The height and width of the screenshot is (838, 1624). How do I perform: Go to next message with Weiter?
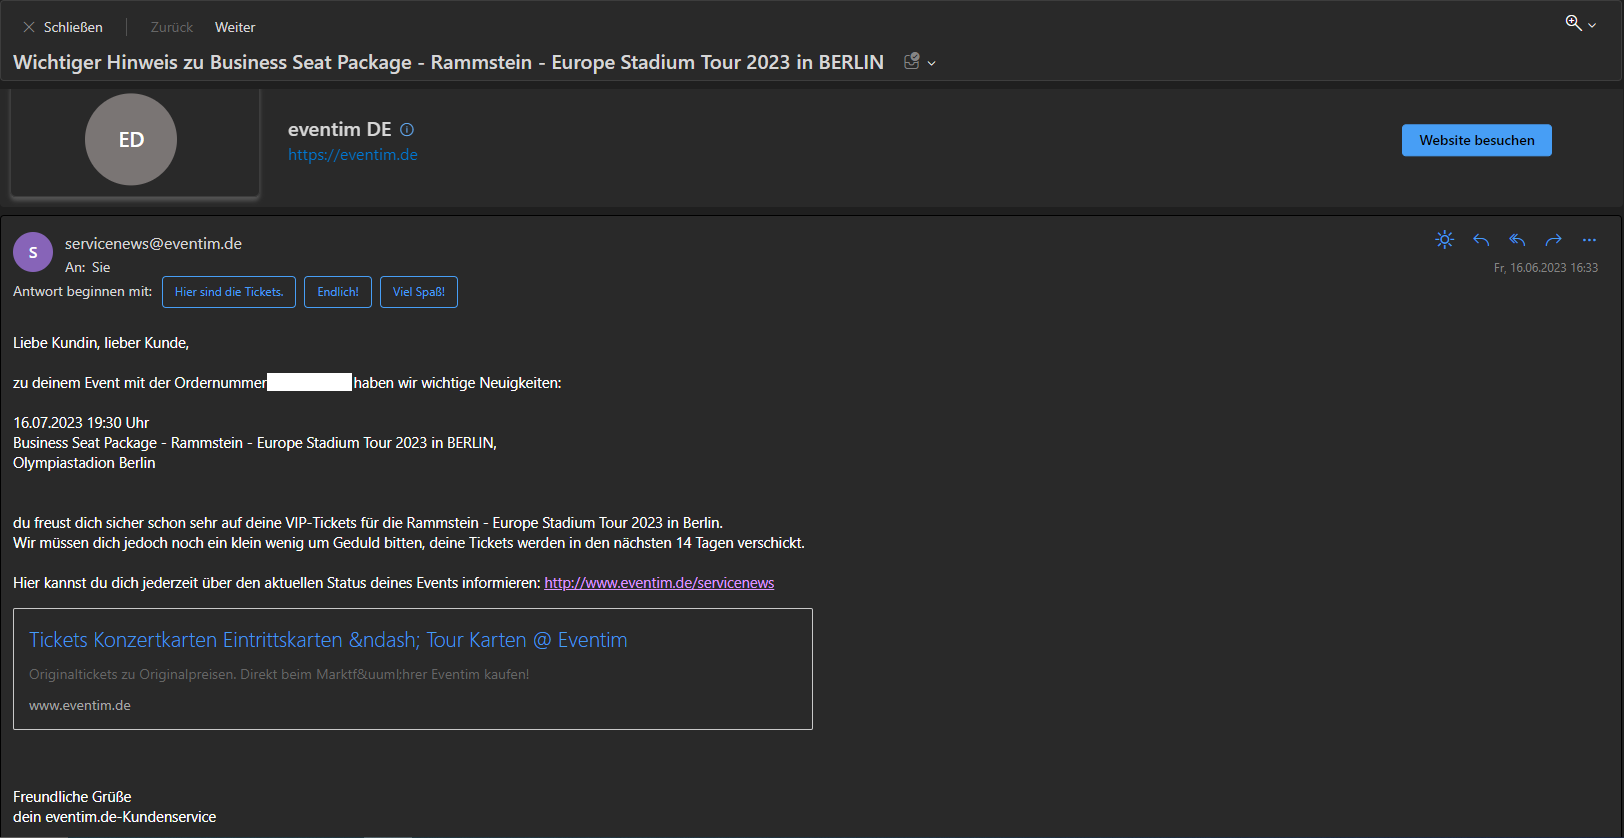235,27
